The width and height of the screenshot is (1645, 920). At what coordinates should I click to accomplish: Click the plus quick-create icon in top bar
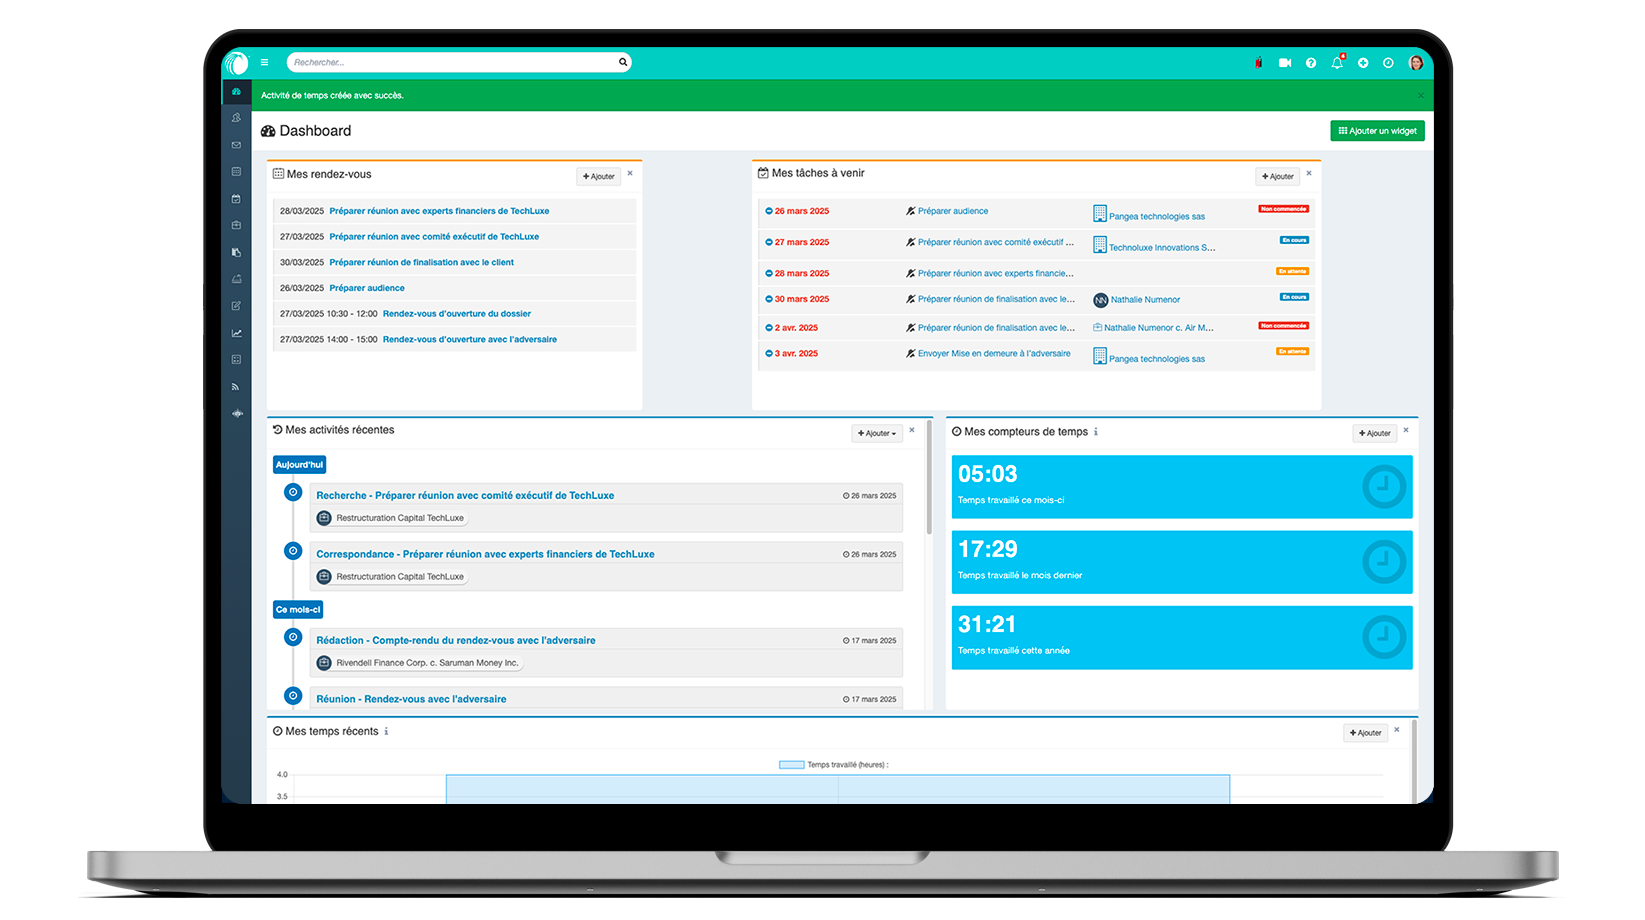click(1363, 63)
